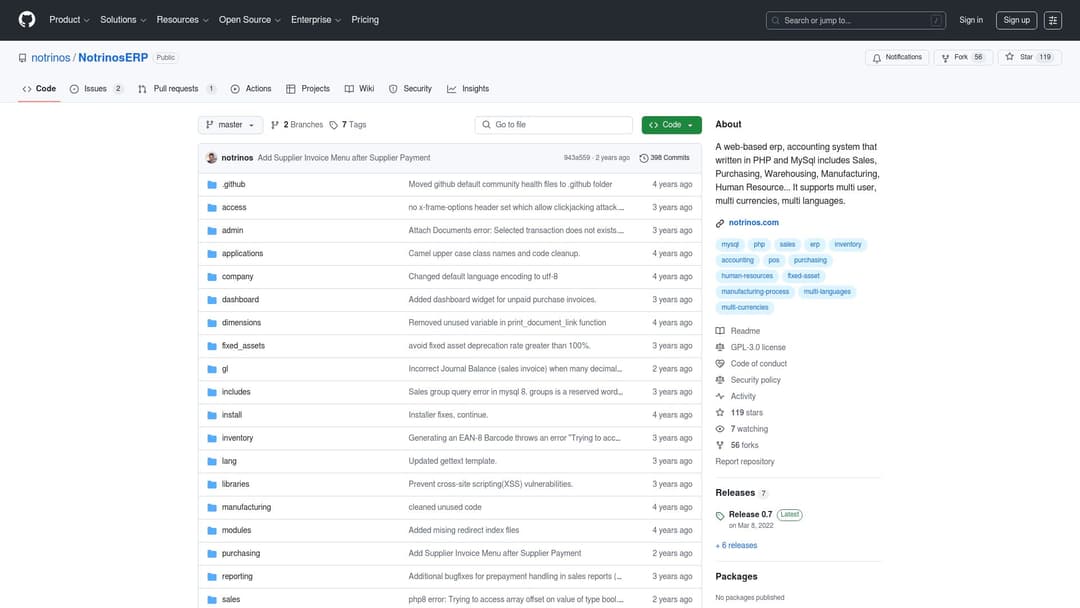The height and width of the screenshot is (608, 1080).
Task: Click the folder icon for libraries
Action: coord(212,484)
